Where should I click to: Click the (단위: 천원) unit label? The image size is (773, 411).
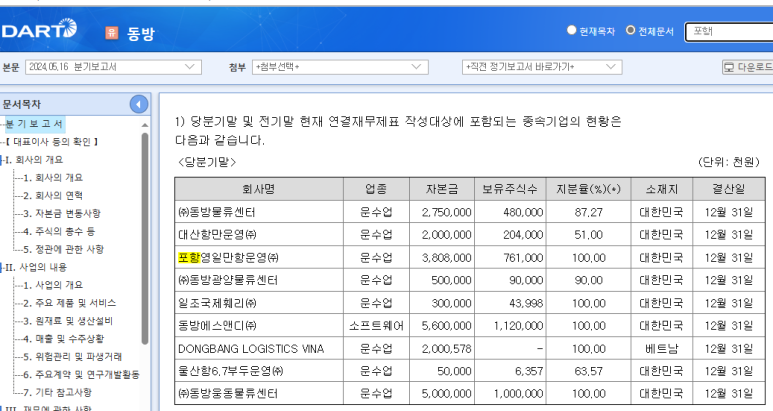729,162
